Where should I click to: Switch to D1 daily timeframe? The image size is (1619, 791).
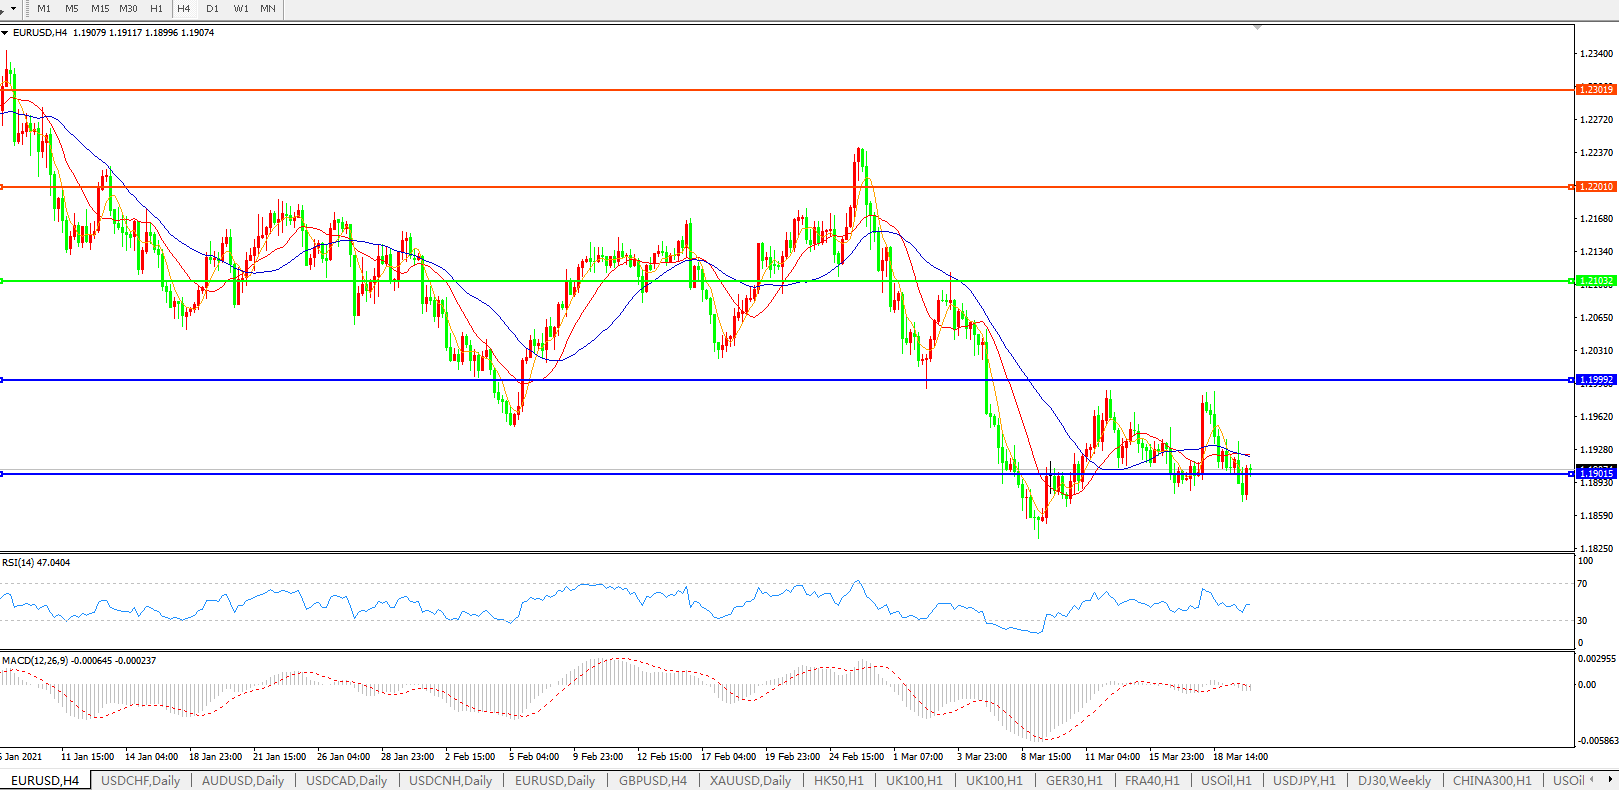212,9
